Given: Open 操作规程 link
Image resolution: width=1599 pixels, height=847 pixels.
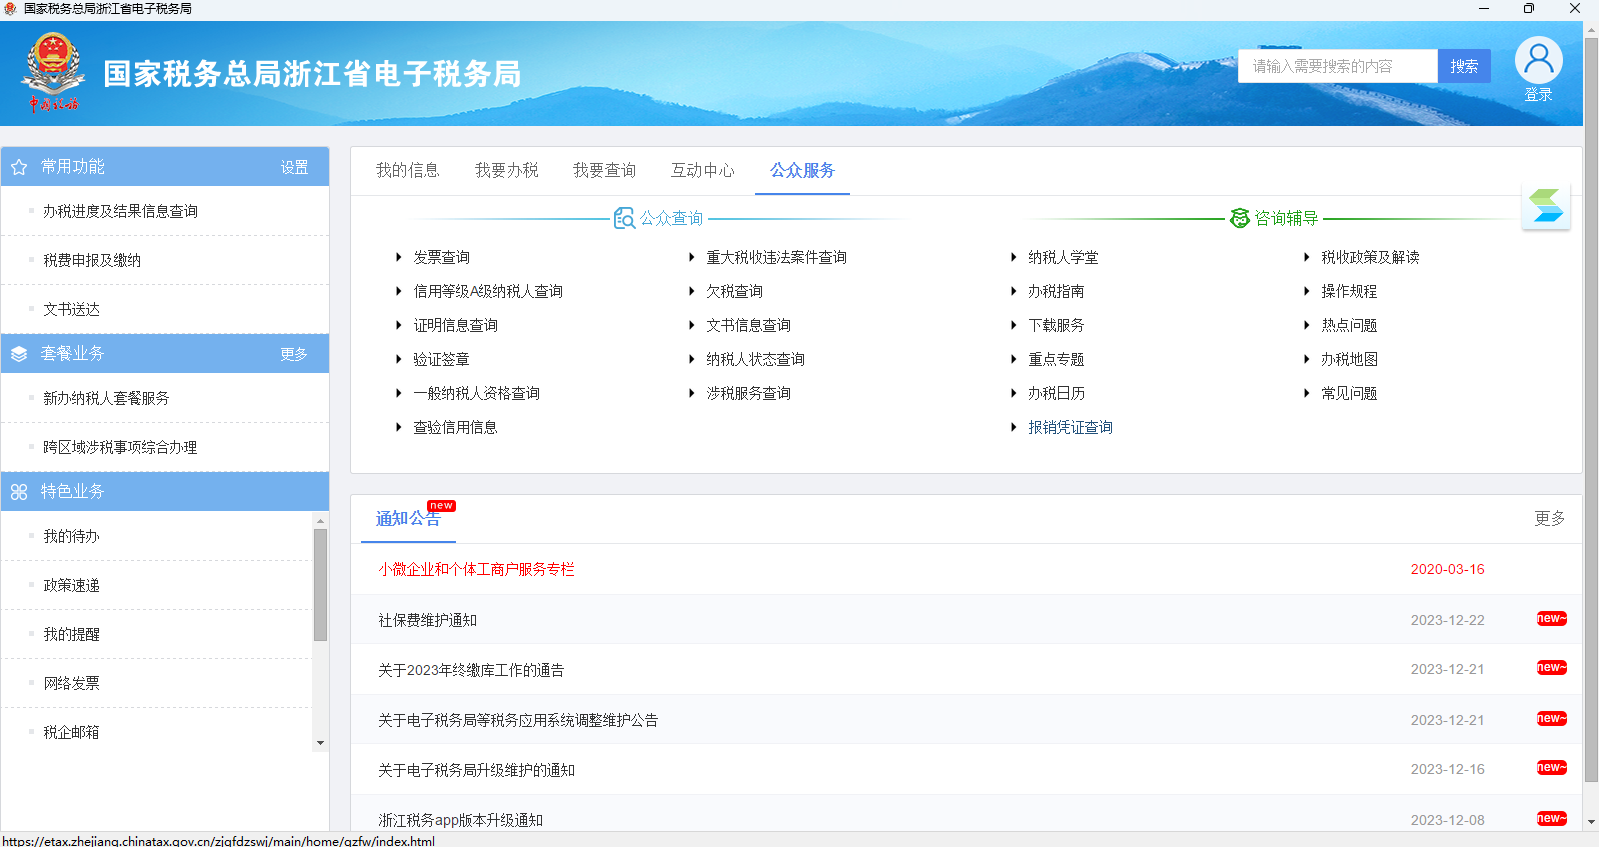Looking at the screenshot, I should (x=1349, y=291).
